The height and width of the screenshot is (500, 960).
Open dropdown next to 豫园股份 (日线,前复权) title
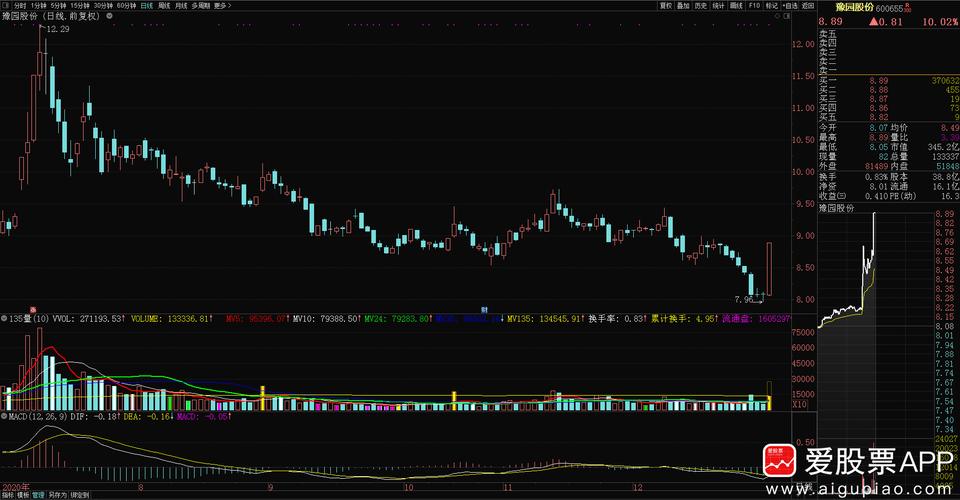(110, 16)
